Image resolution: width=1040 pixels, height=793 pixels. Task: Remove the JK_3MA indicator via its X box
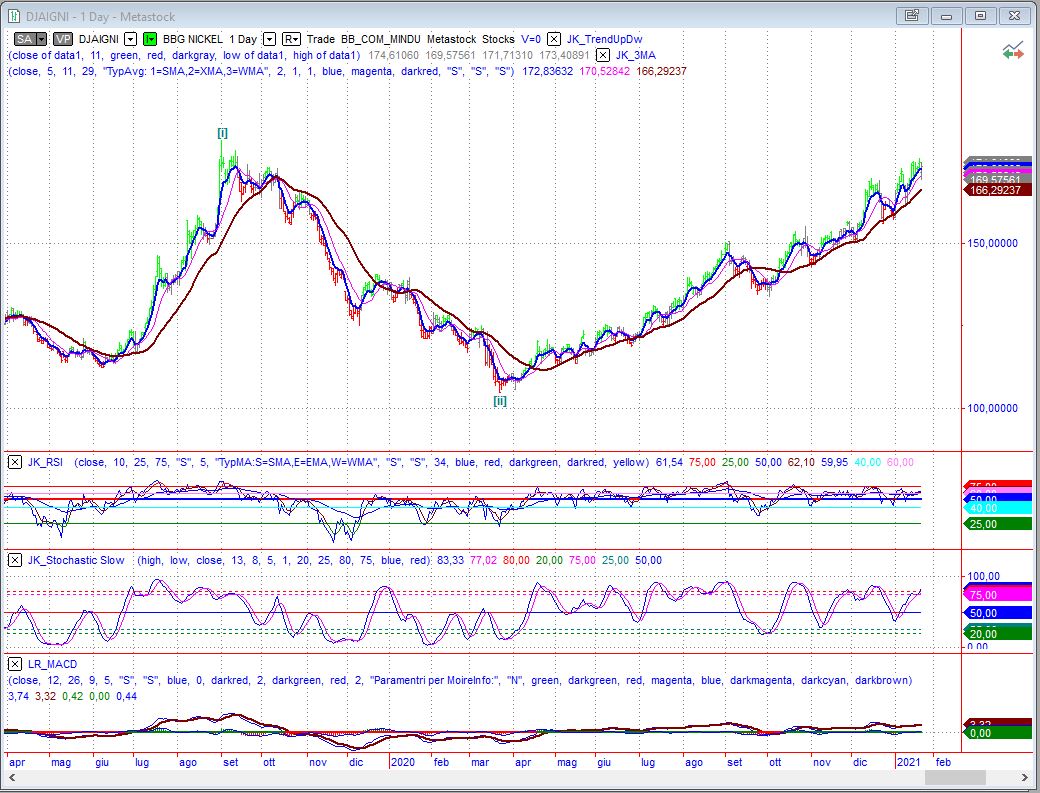tap(603, 55)
